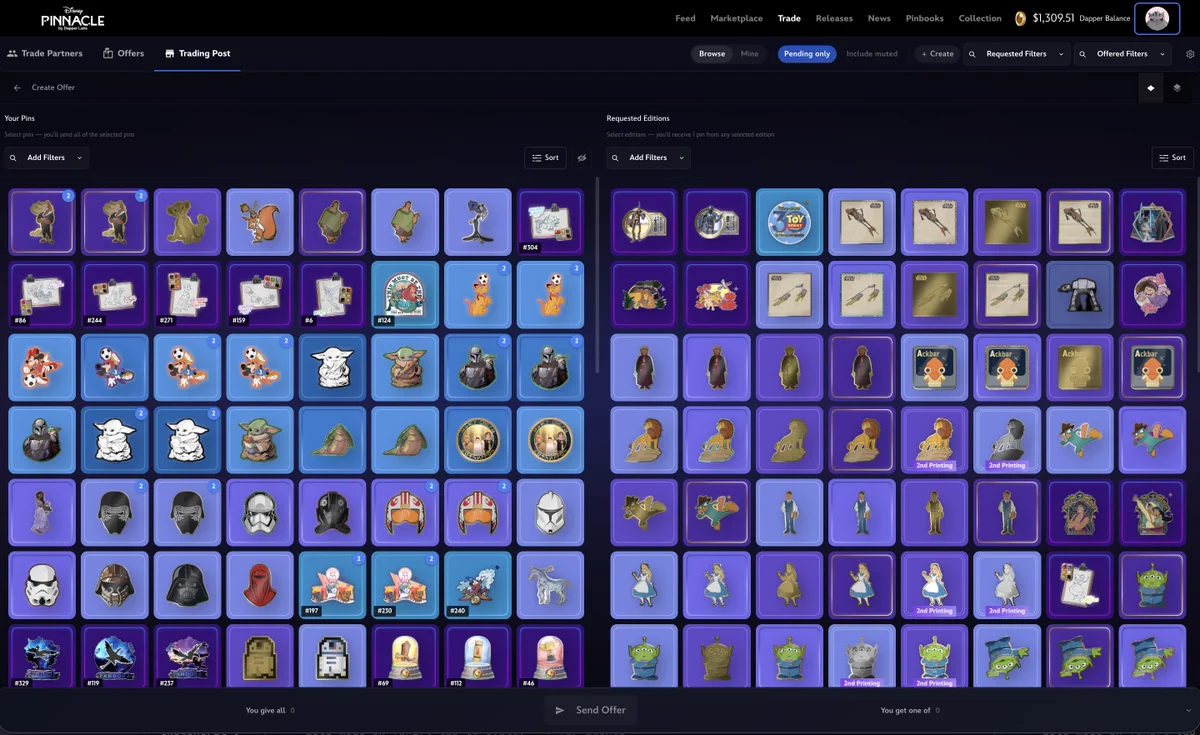Select the pin numbered #69
Screen dimensions: 1200x735
tap(405, 657)
